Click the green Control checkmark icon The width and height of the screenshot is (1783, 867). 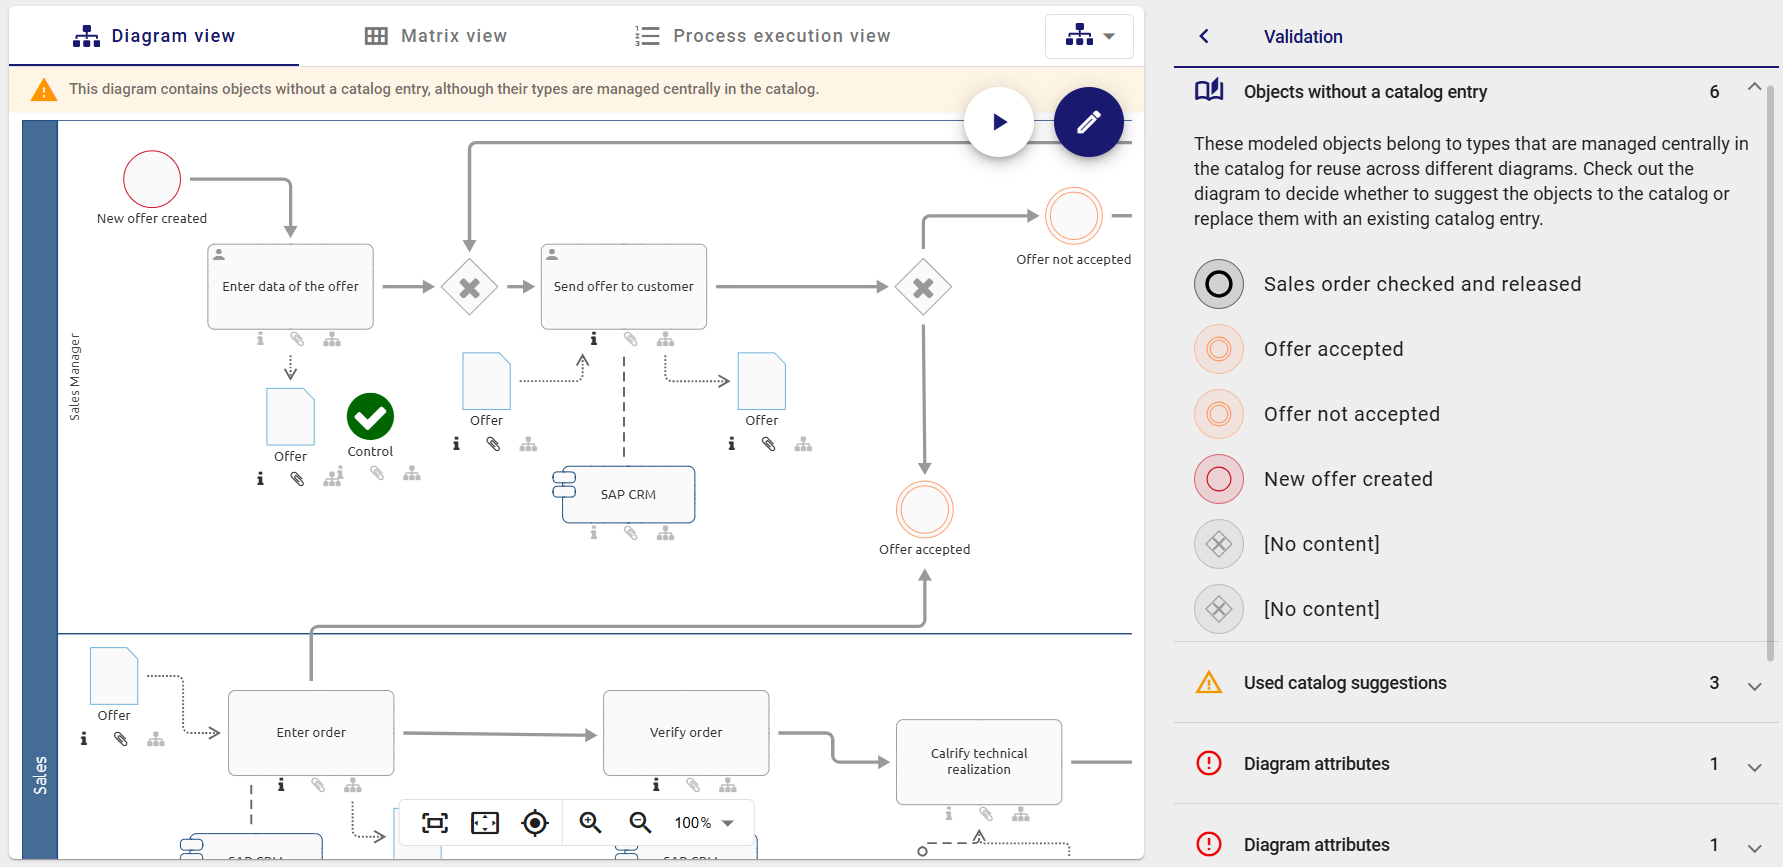point(370,416)
